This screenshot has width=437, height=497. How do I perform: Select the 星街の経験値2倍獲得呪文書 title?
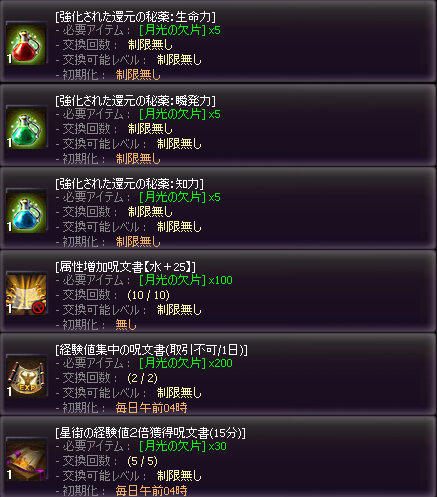[150, 433]
